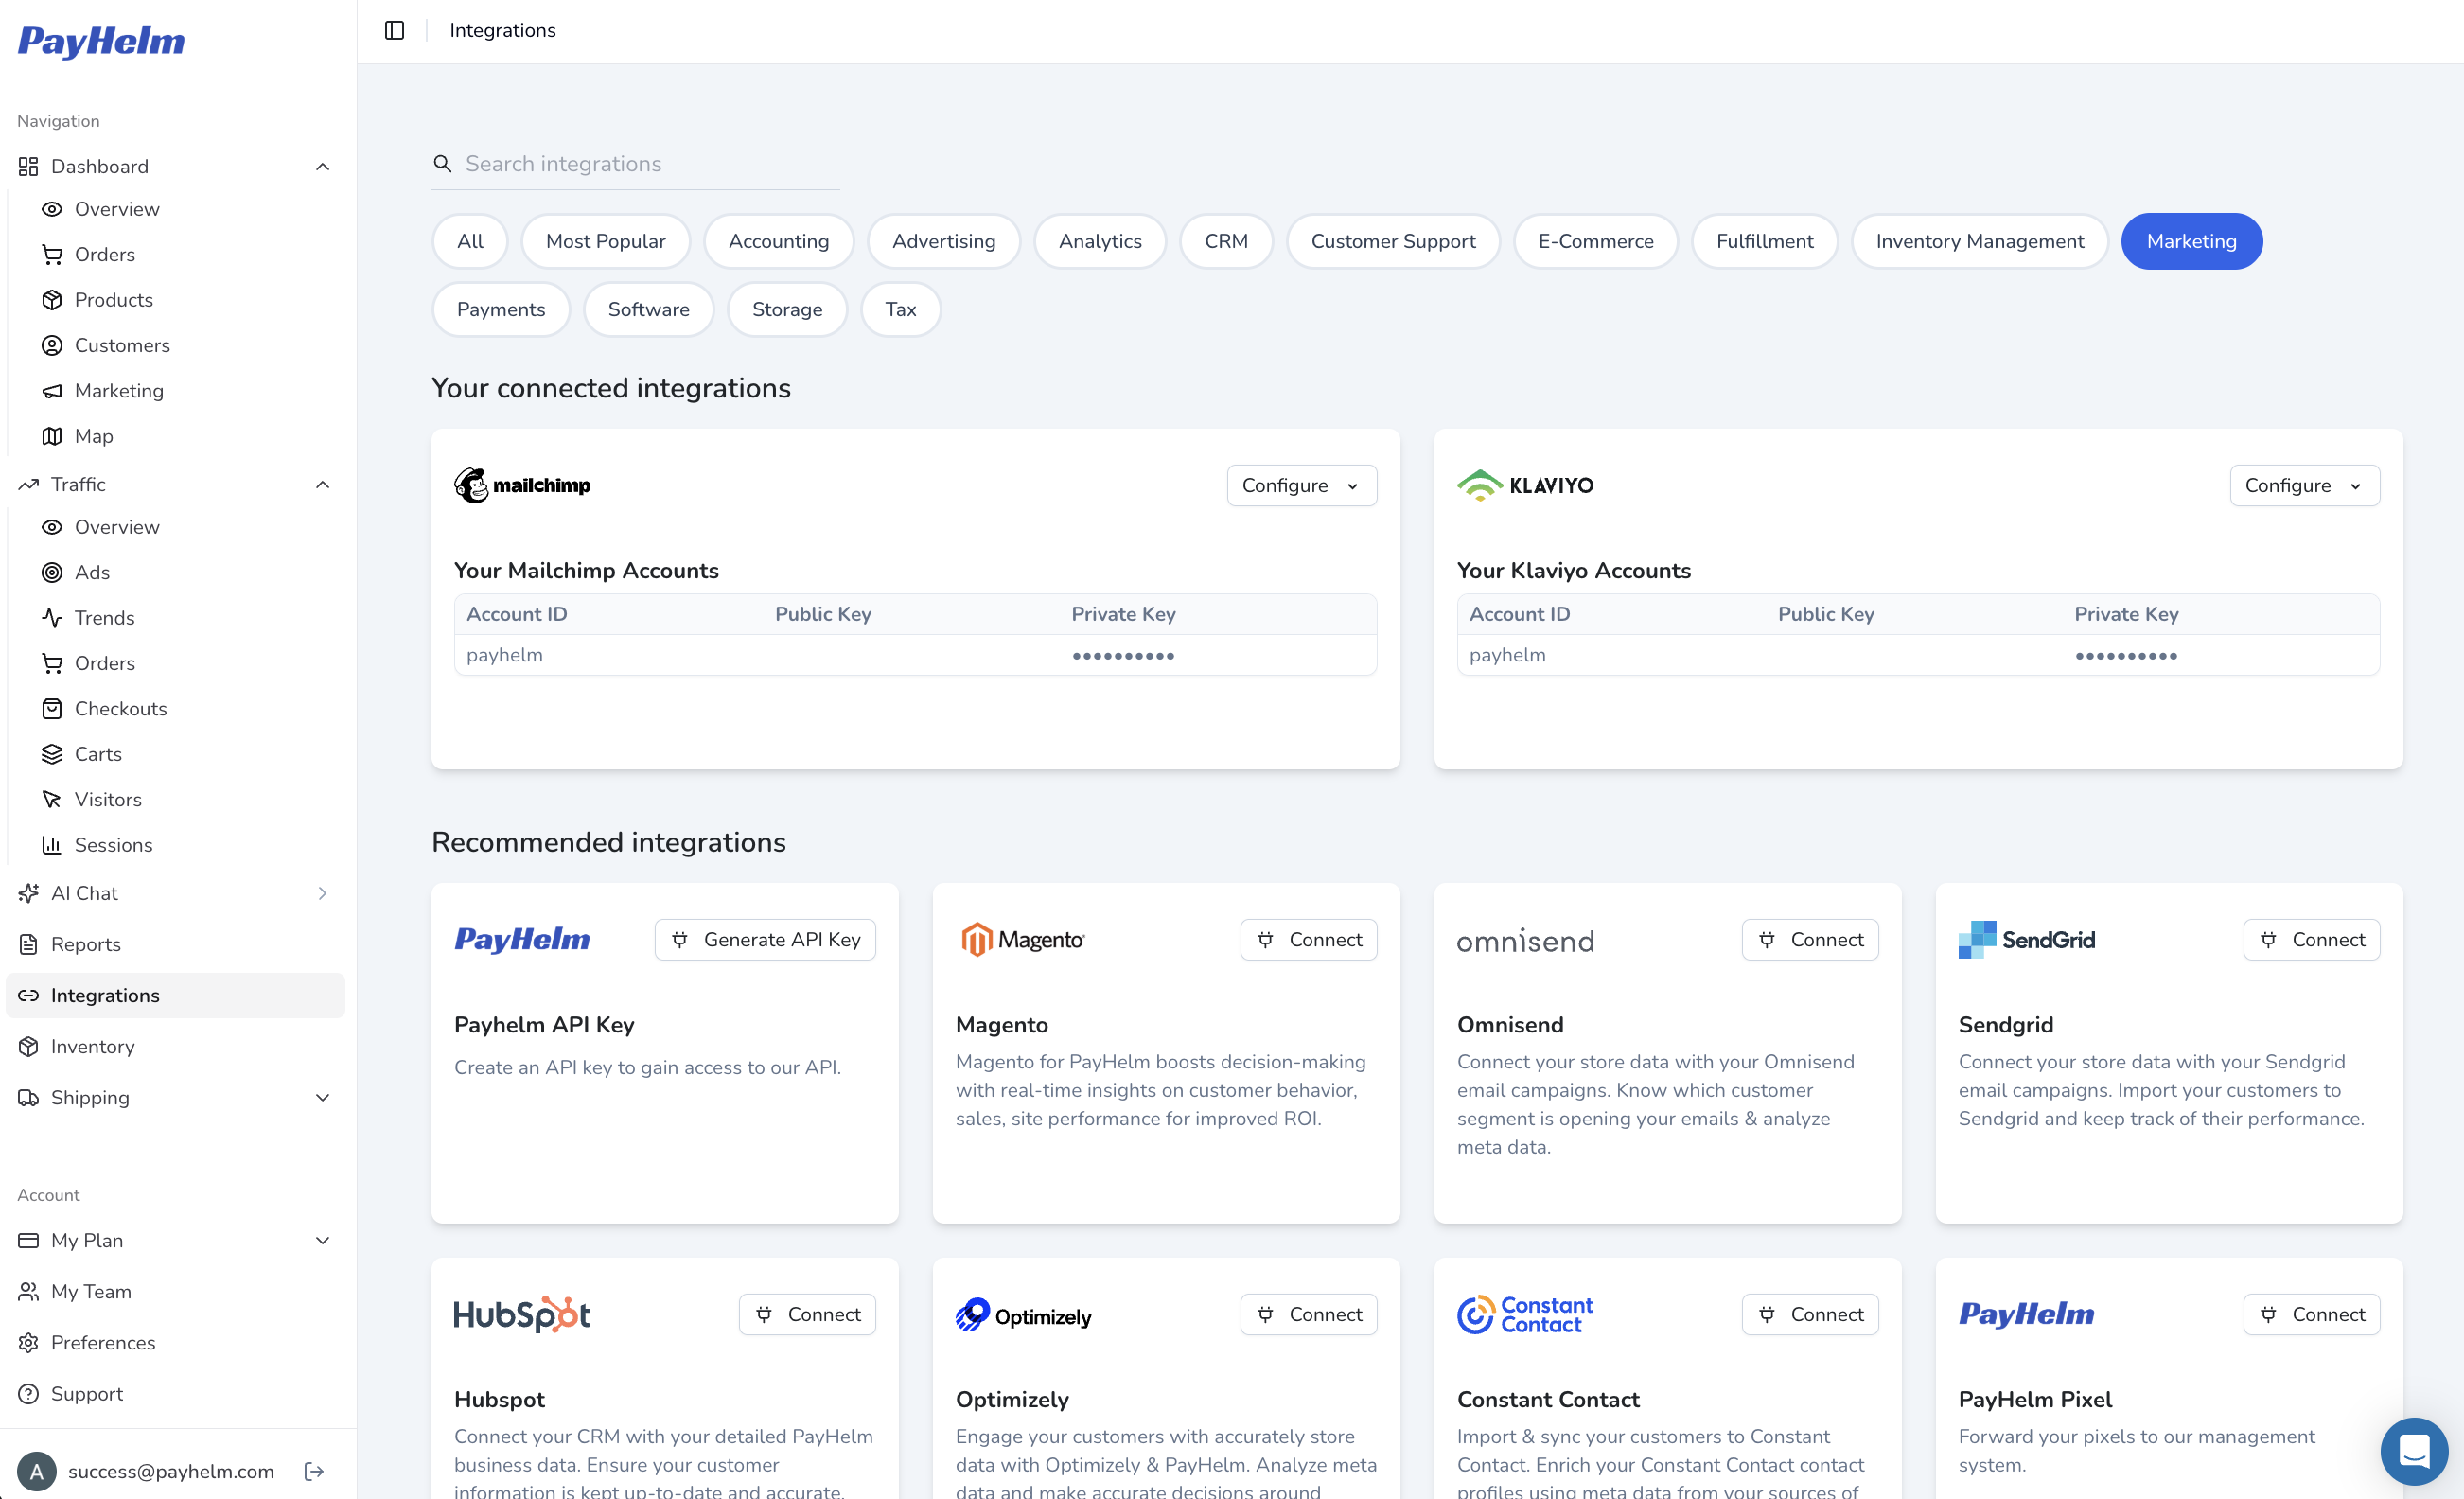
Task: Connect the Omnisend integration
Action: [1810, 940]
